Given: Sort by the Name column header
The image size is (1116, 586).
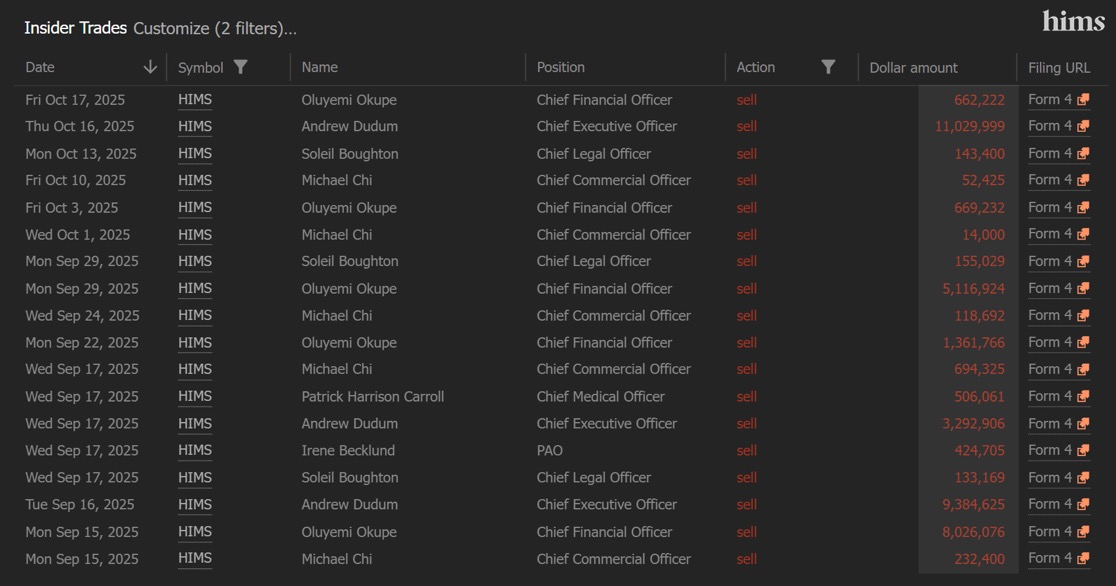Looking at the screenshot, I should point(319,68).
